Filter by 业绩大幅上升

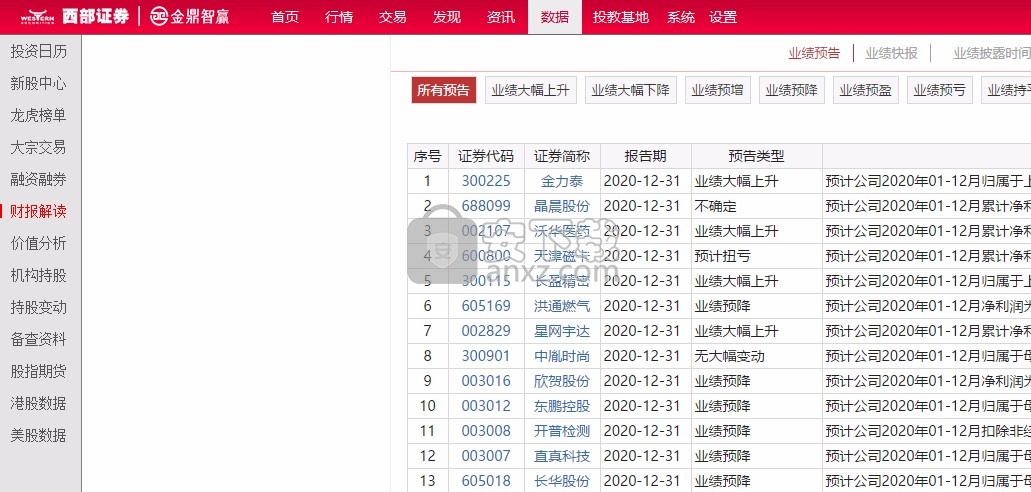click(x=531, y=90)
